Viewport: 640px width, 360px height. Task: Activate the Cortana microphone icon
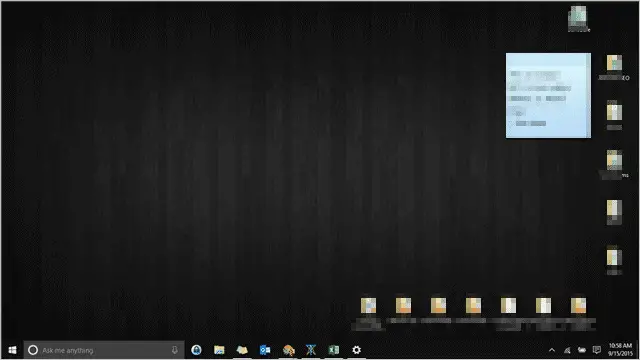pos(175,350)
